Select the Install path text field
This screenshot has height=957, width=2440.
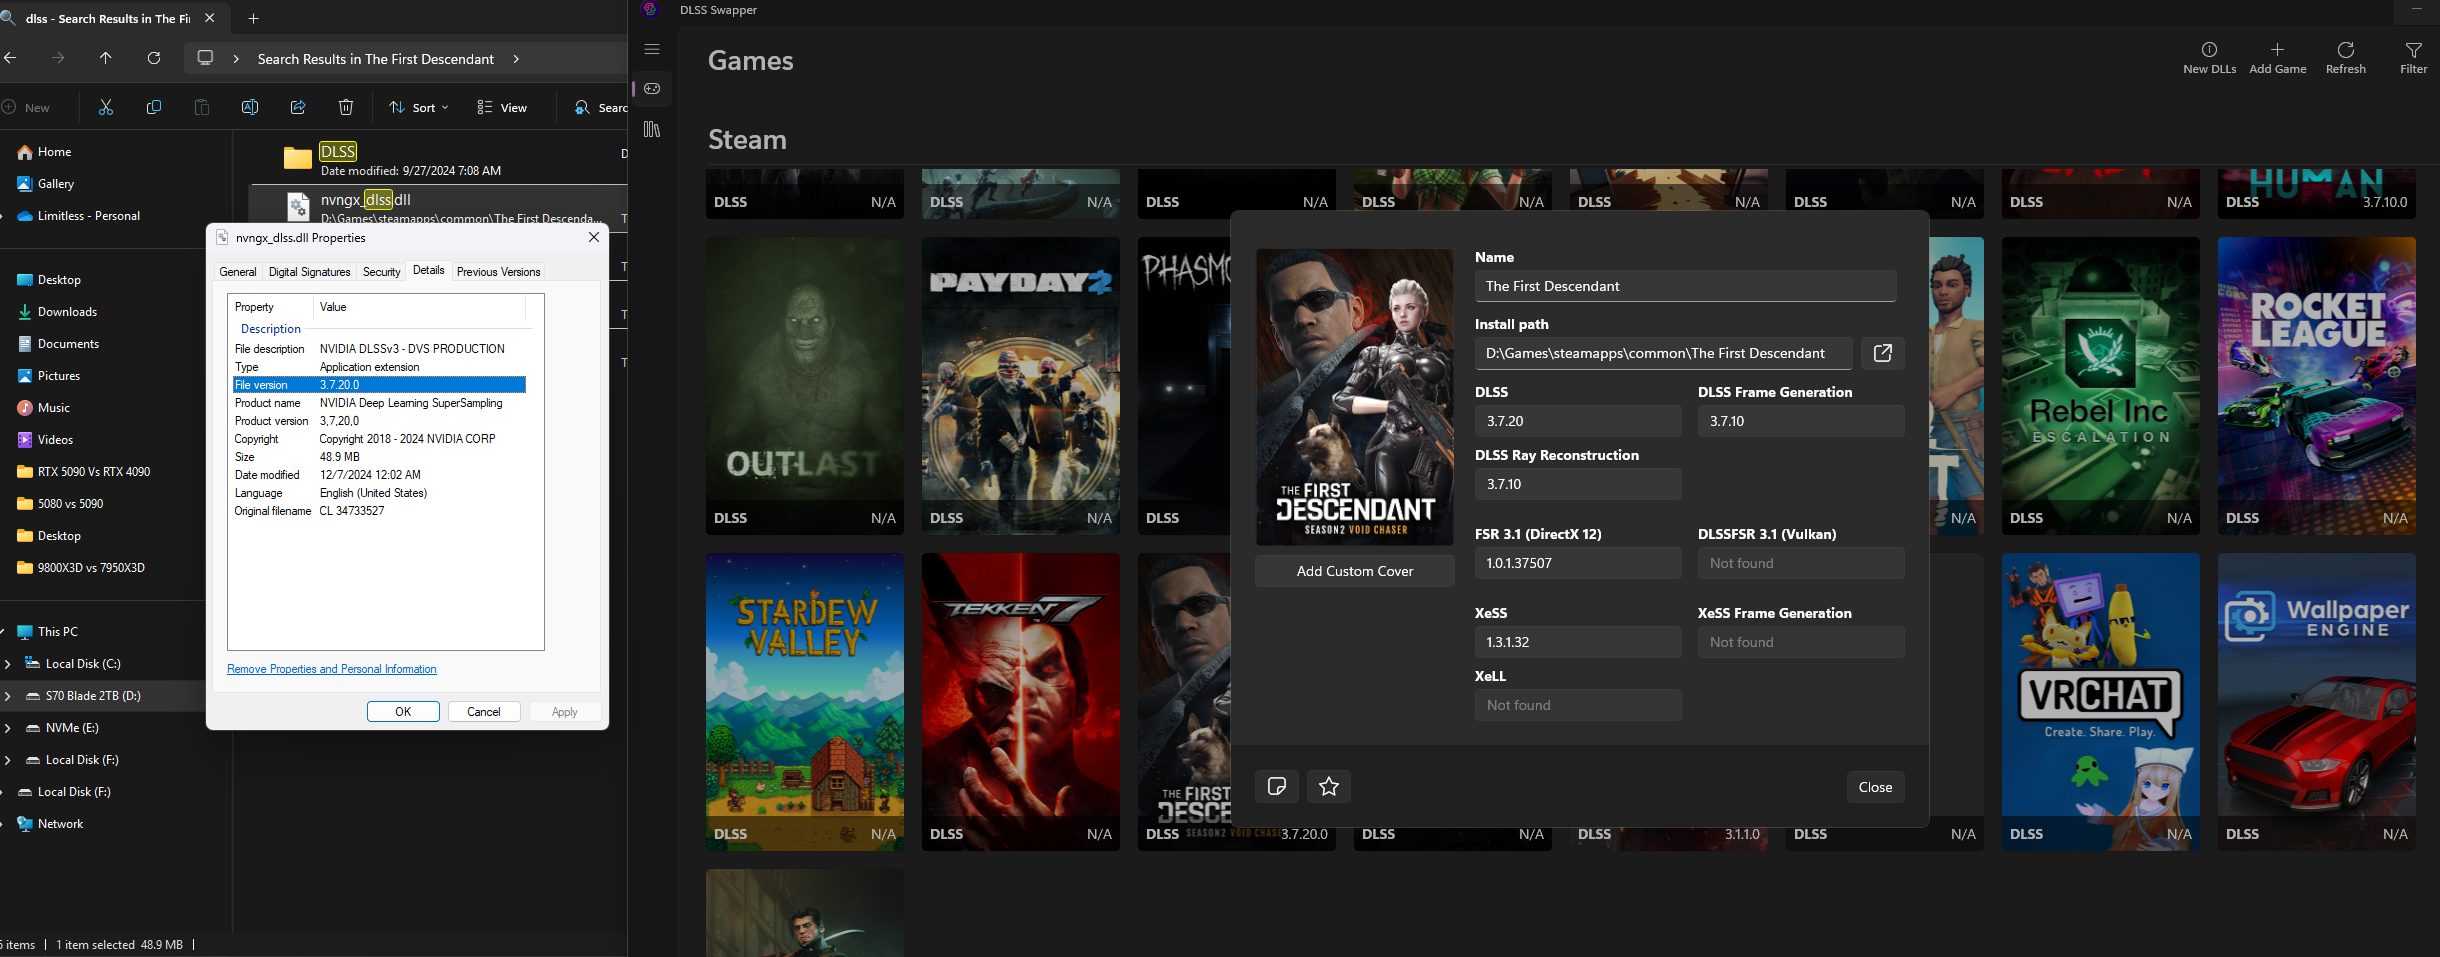(1663, 353)
